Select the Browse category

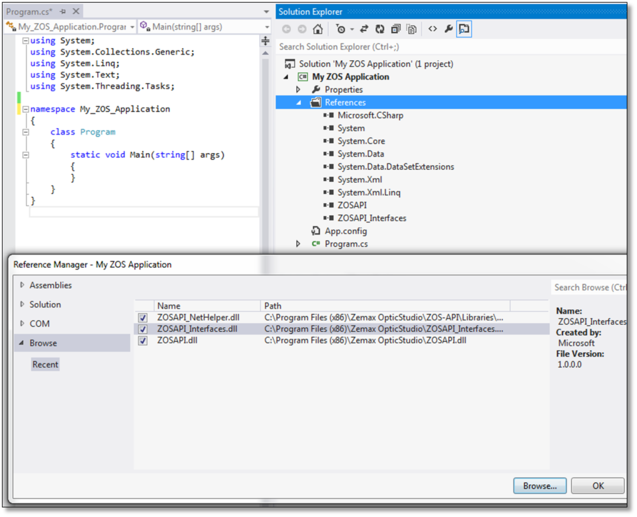coord(72,343)
